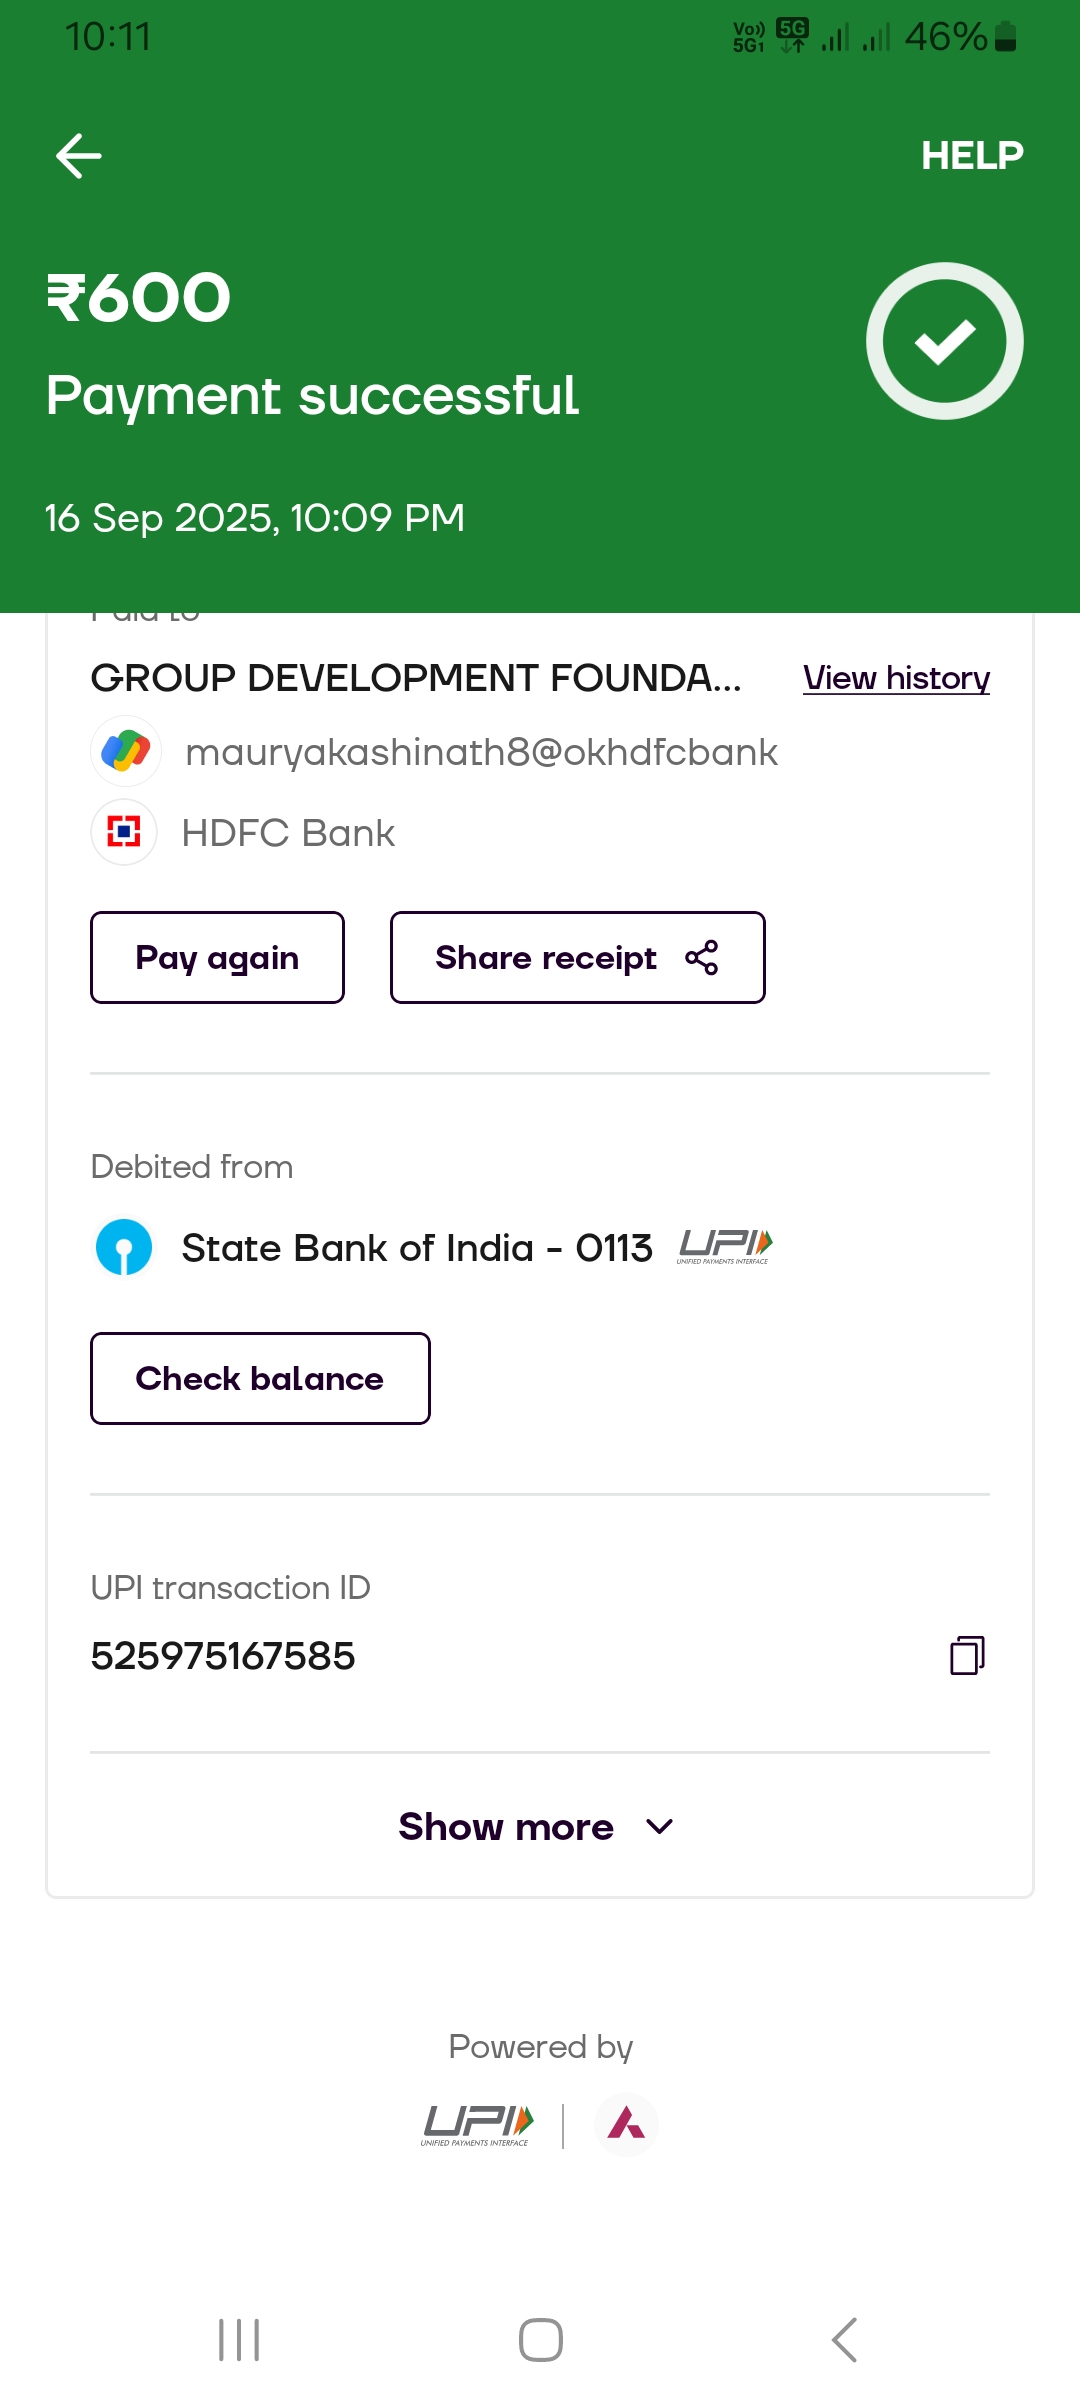1080x2408 pixels.
Task: Tap the back arrow in green header
Action: tap(79, 156)
